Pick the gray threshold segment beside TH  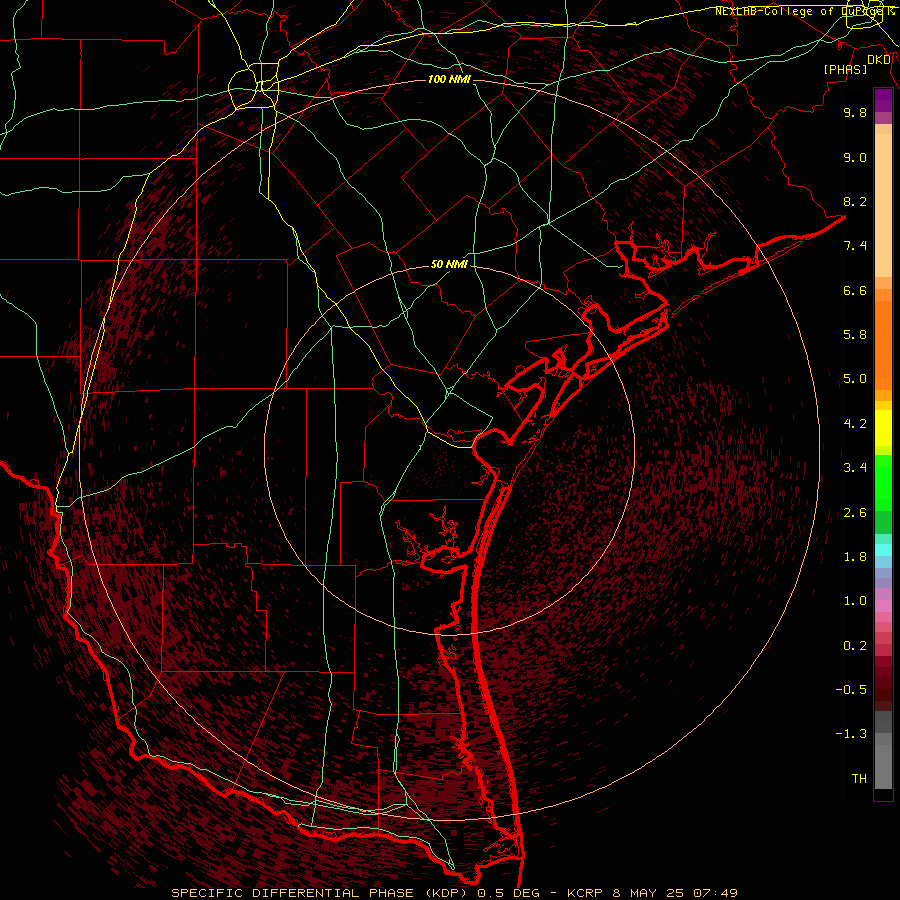tap(883, 766)
